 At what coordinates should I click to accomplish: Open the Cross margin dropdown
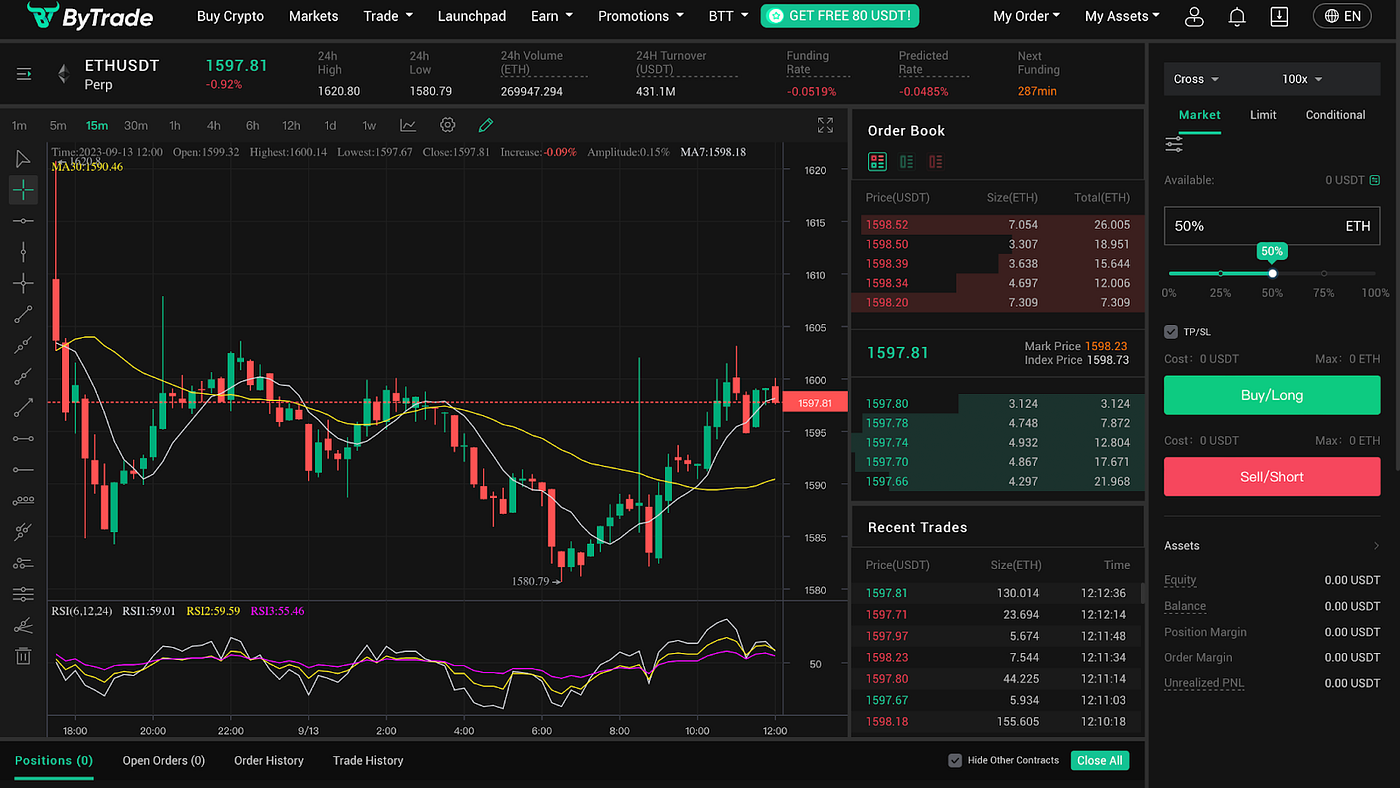(x=1195, y=79)
